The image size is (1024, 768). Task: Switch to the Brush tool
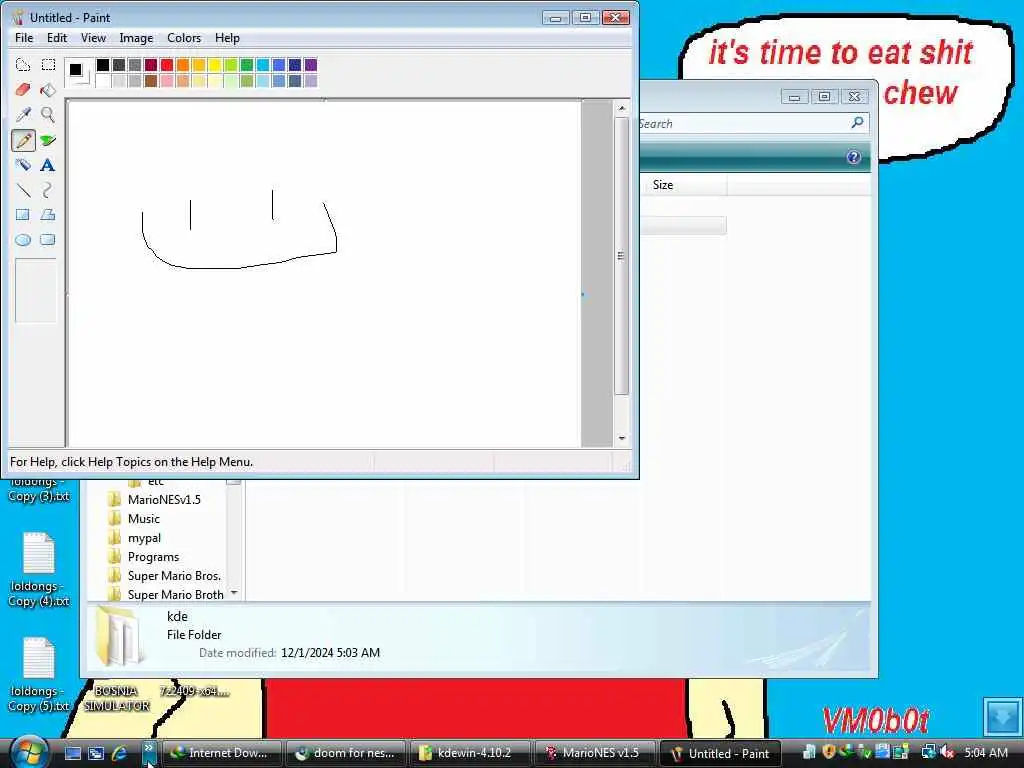pos(48,140)
